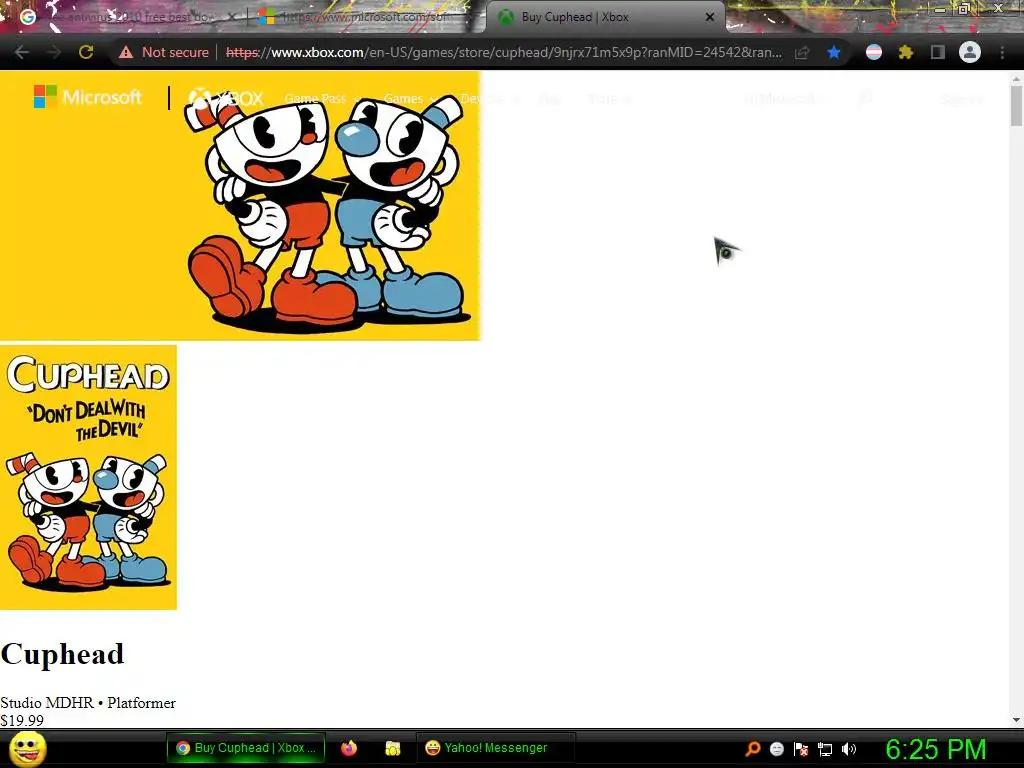This screenshot has height=768, width=1024.
Task: Reload the Xbox Cuphead page
Action: [x=86, y=52]
